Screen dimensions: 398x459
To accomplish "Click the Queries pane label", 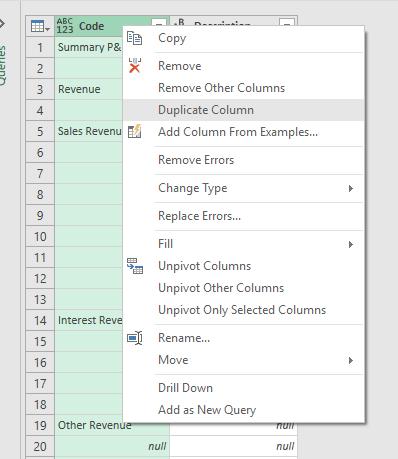I will (x=2, y=66).
